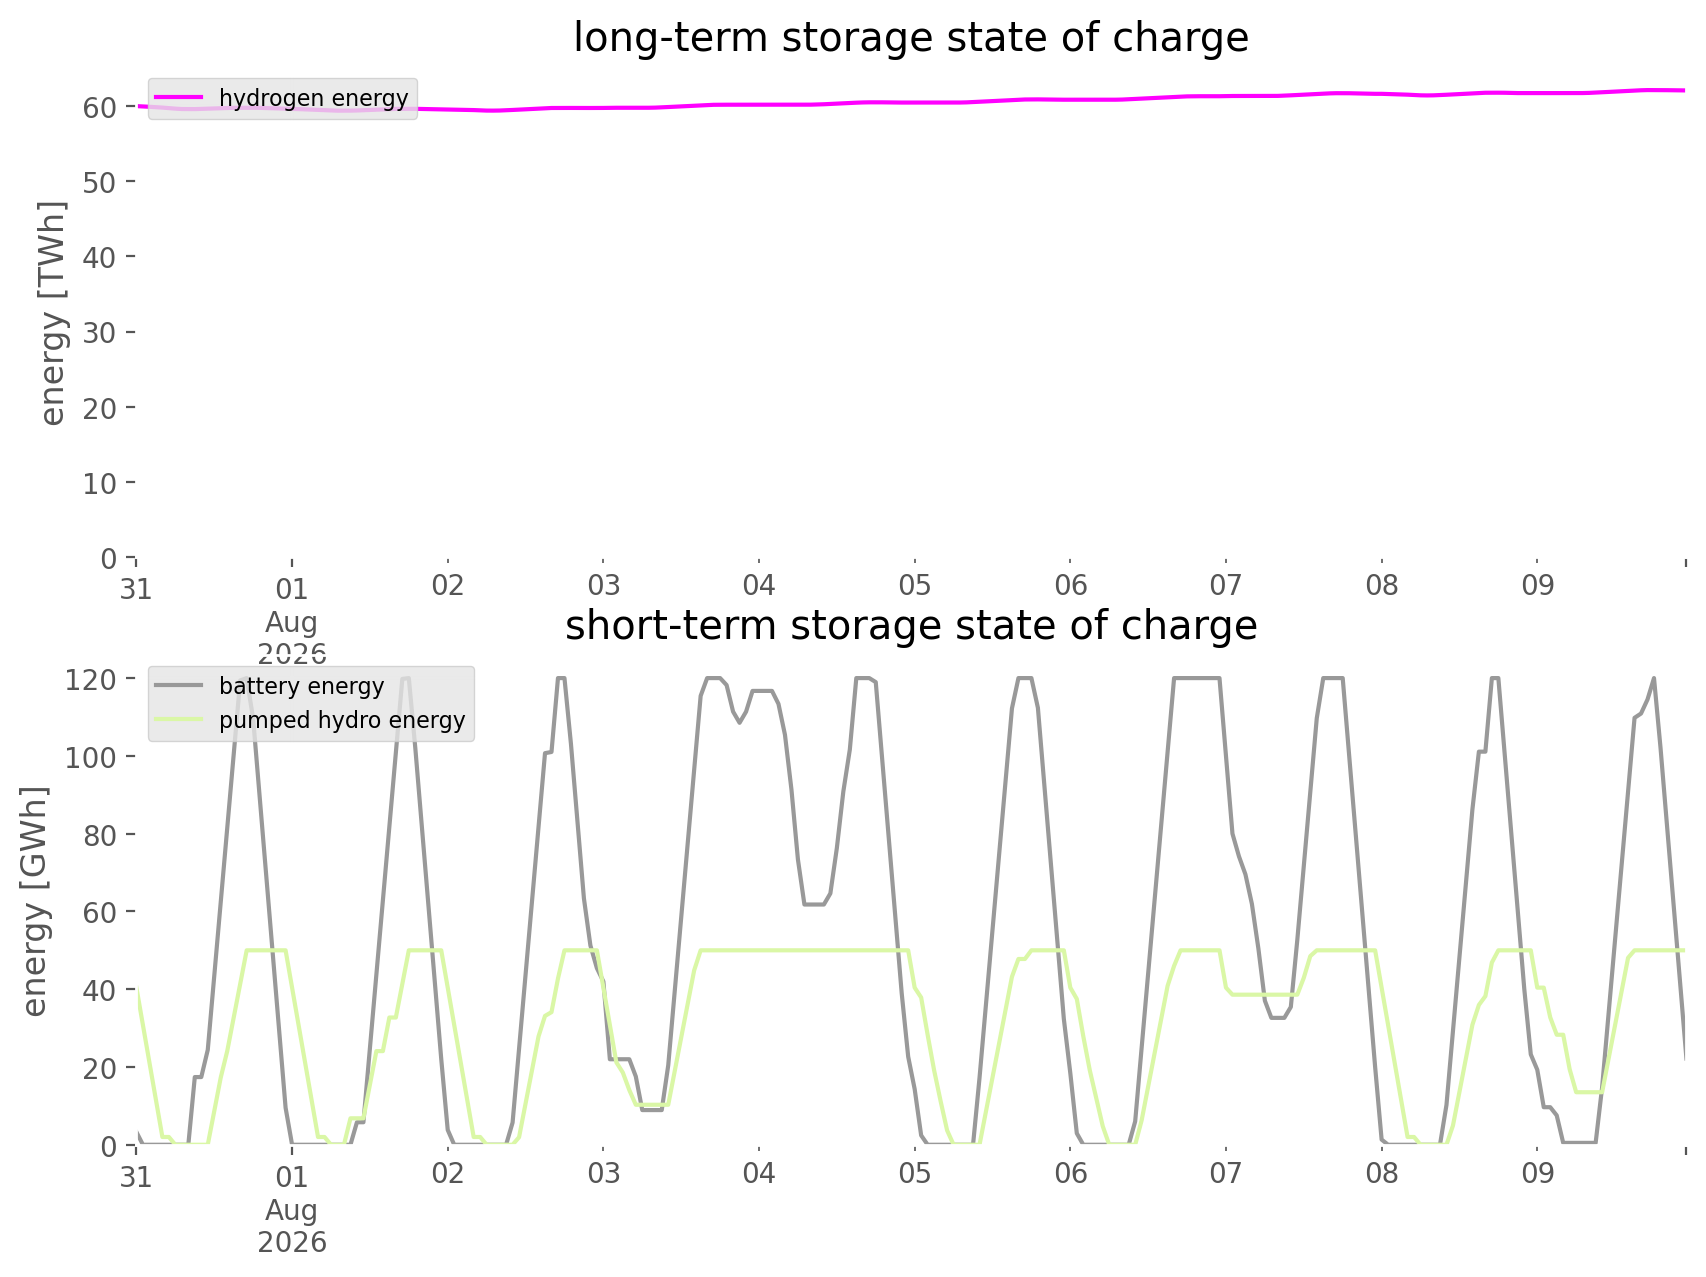Click the hydrogen energy legend entry

coord(282,98)
